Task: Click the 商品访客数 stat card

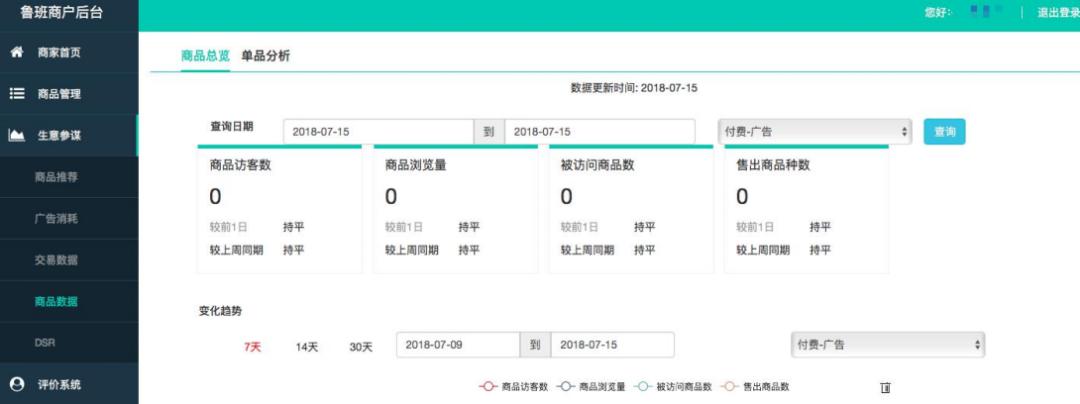Action: click(x=280, y=209)
